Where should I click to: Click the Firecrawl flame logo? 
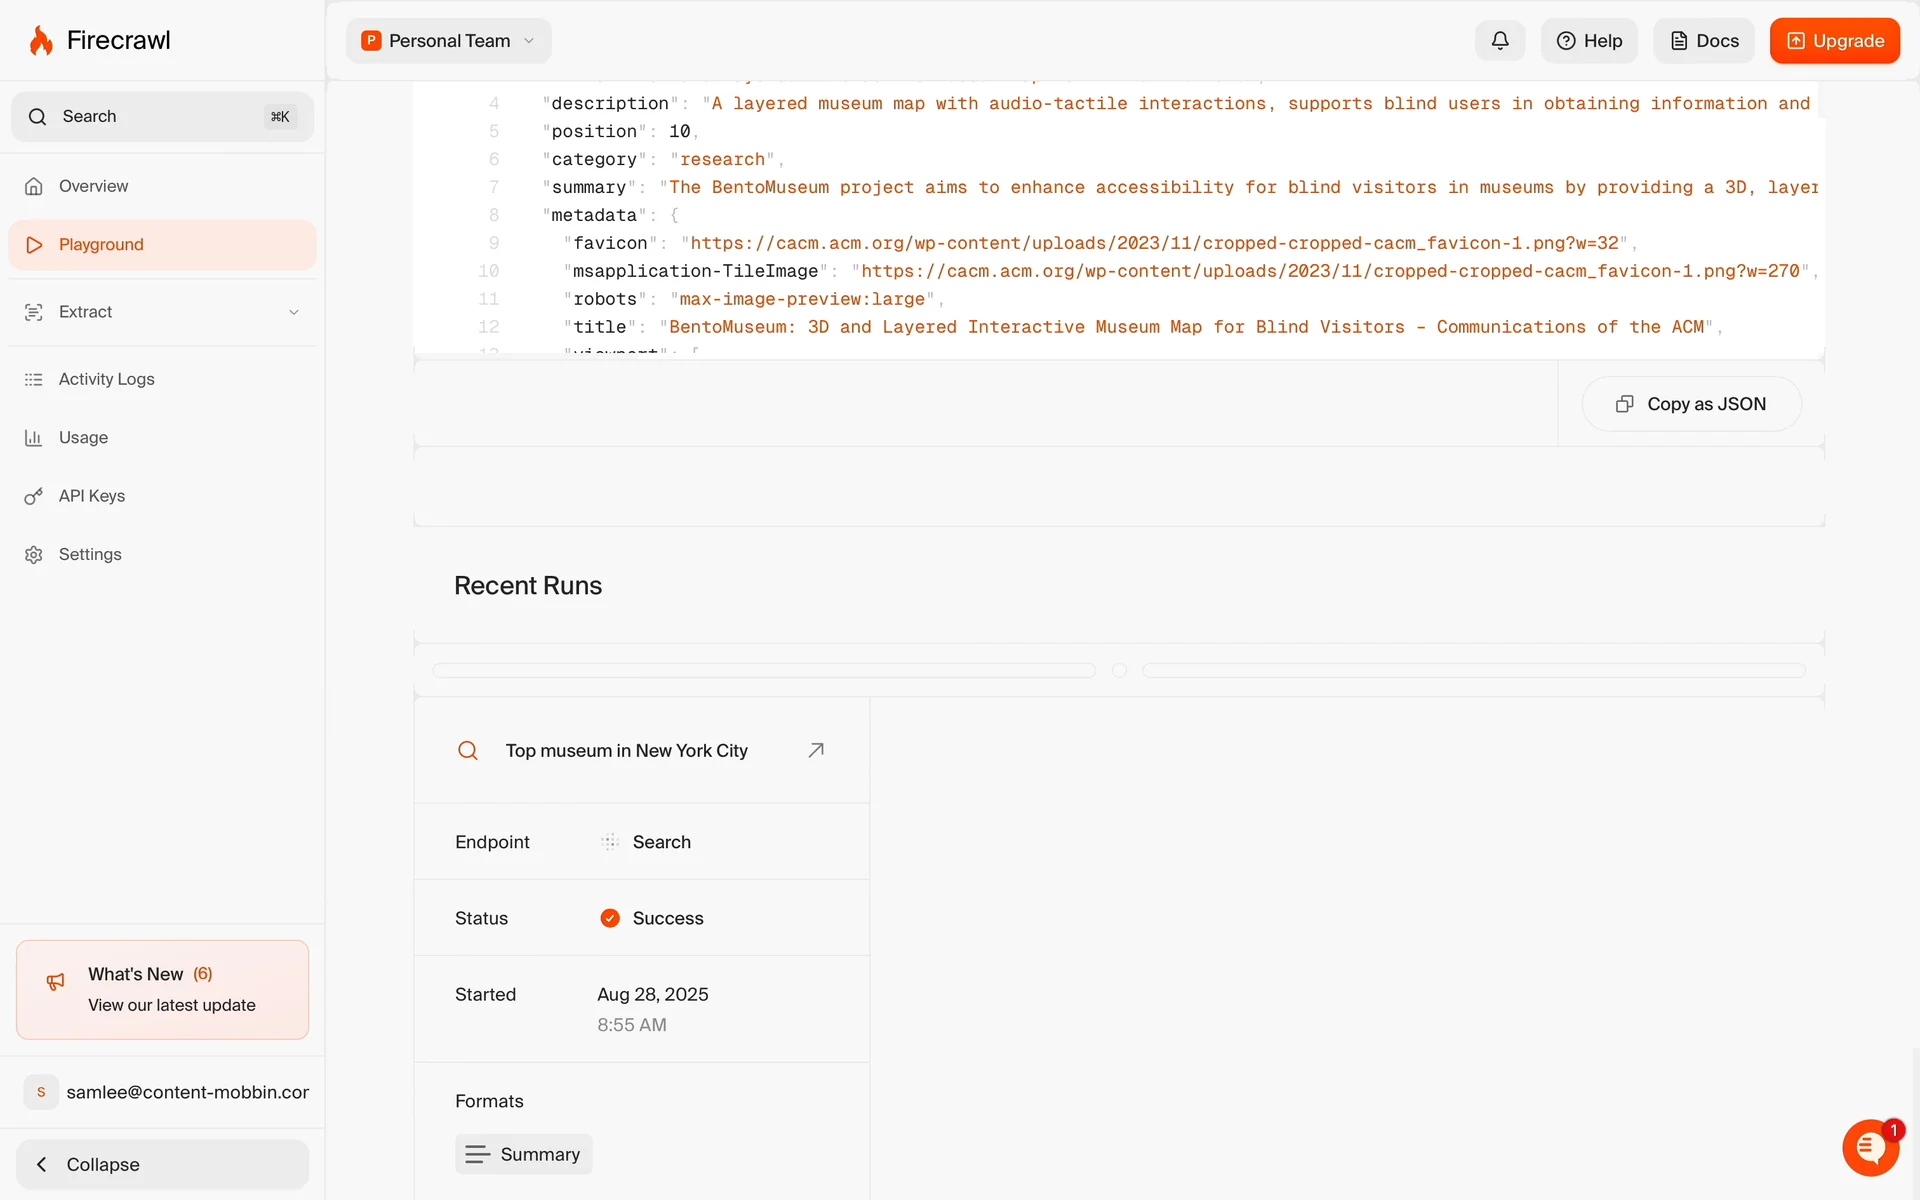(41, 41)
